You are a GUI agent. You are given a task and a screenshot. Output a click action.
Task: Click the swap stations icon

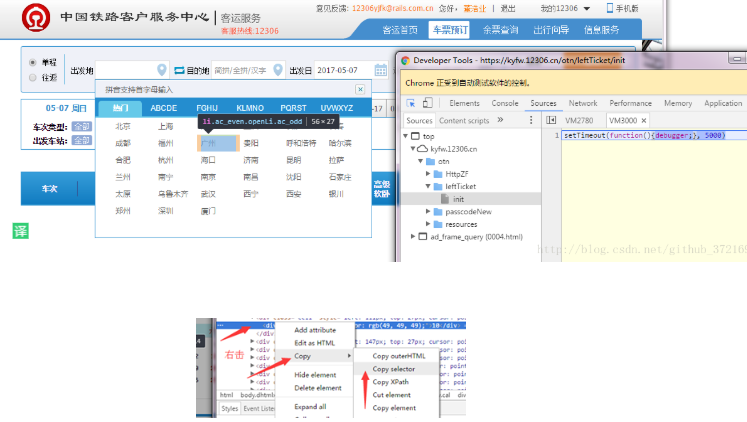(x=179, y=70)
